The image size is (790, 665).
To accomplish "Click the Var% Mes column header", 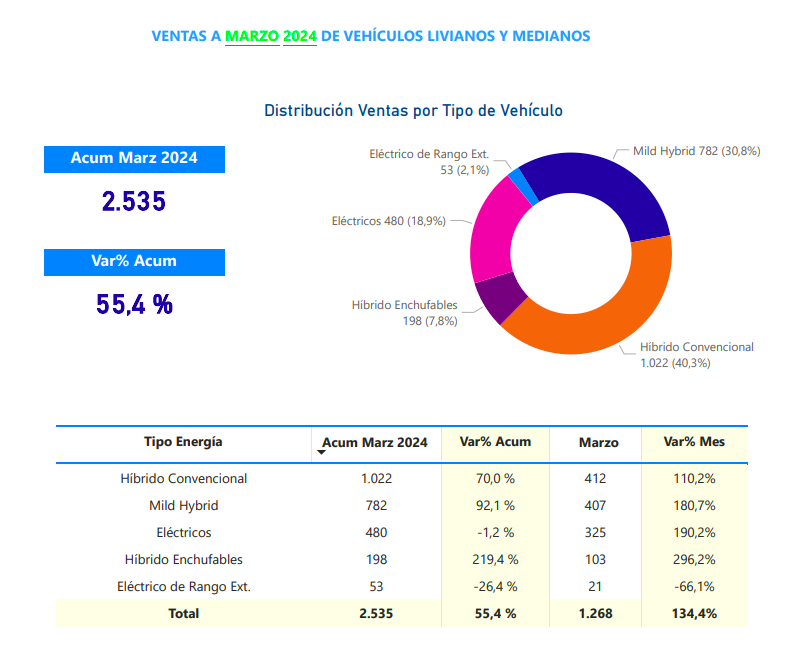I will tap(694, 442).
